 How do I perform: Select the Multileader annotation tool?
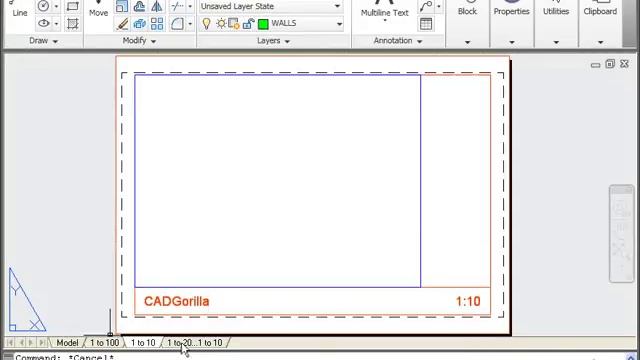(x=426, y=6)
